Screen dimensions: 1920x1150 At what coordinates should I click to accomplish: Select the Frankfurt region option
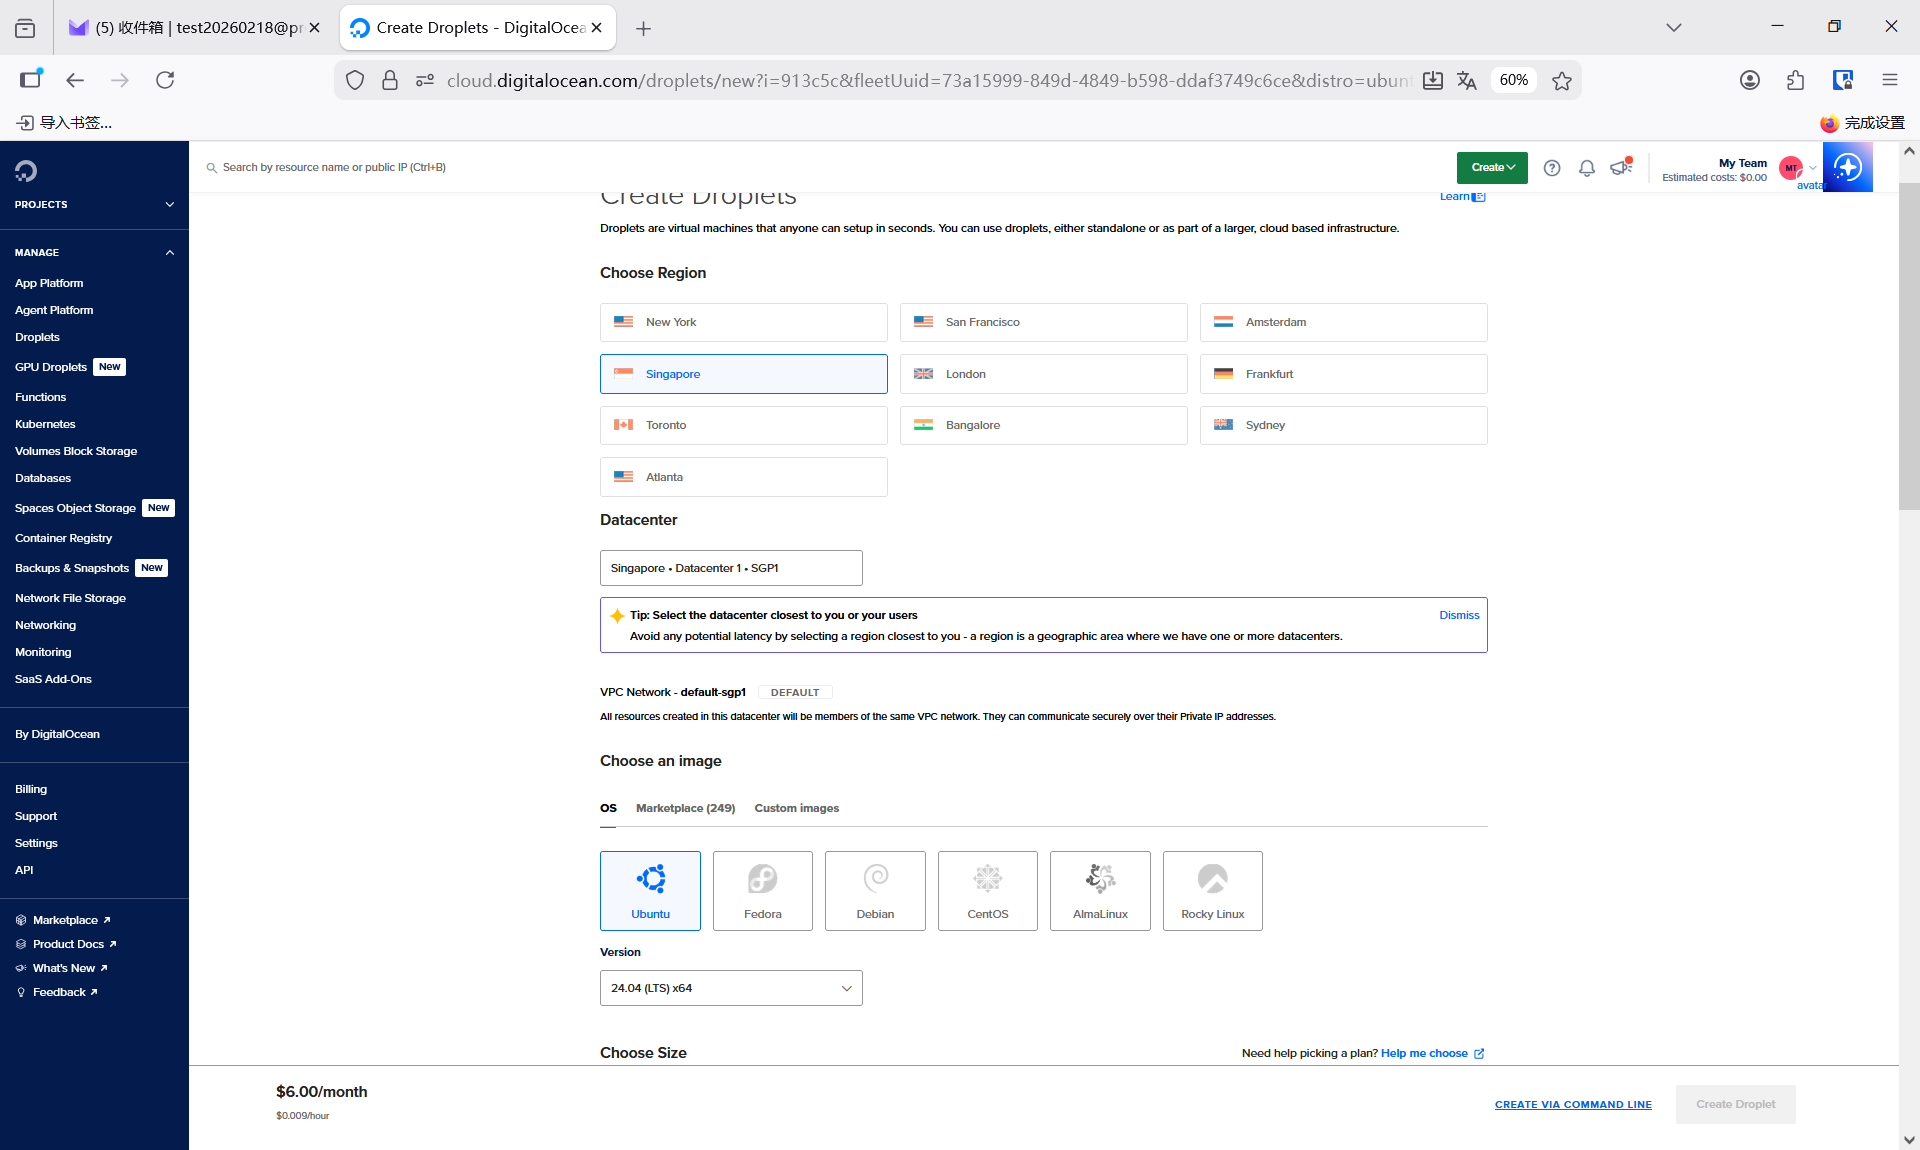[1343, 374]
